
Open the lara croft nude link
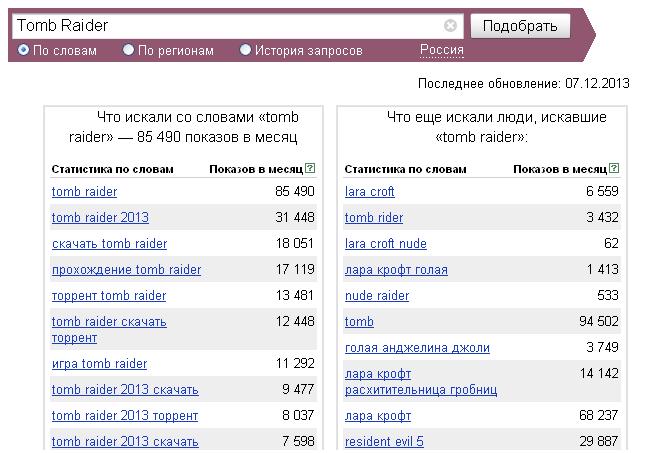click(385, 244)
